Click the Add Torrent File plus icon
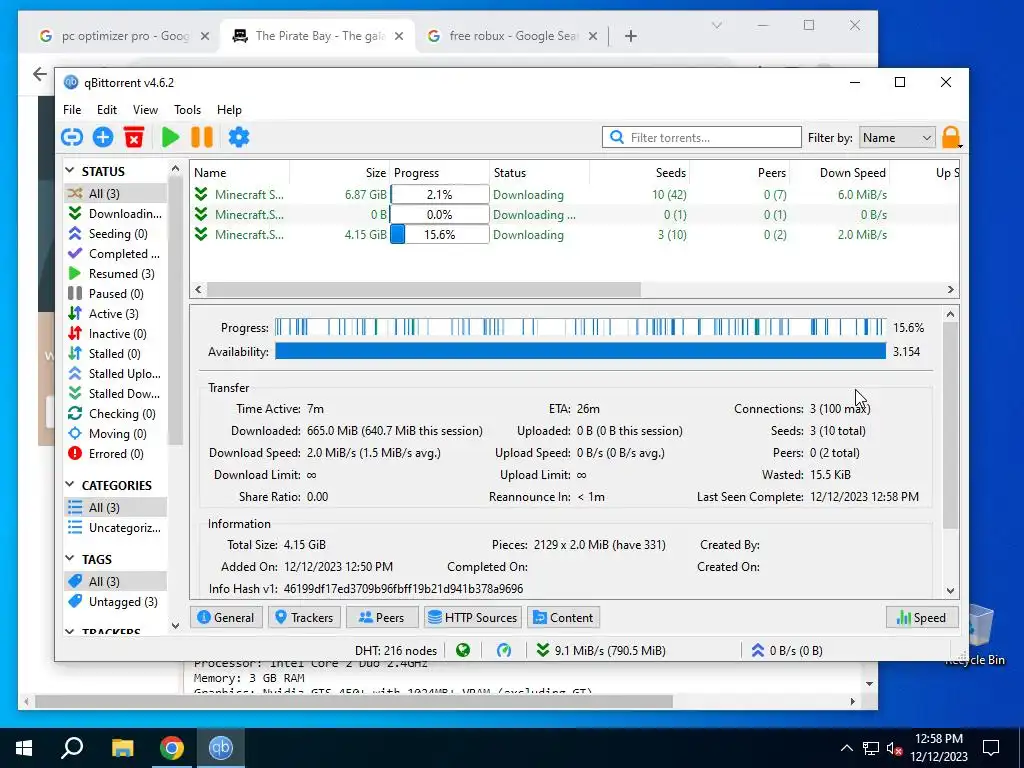 pos(103,137)
